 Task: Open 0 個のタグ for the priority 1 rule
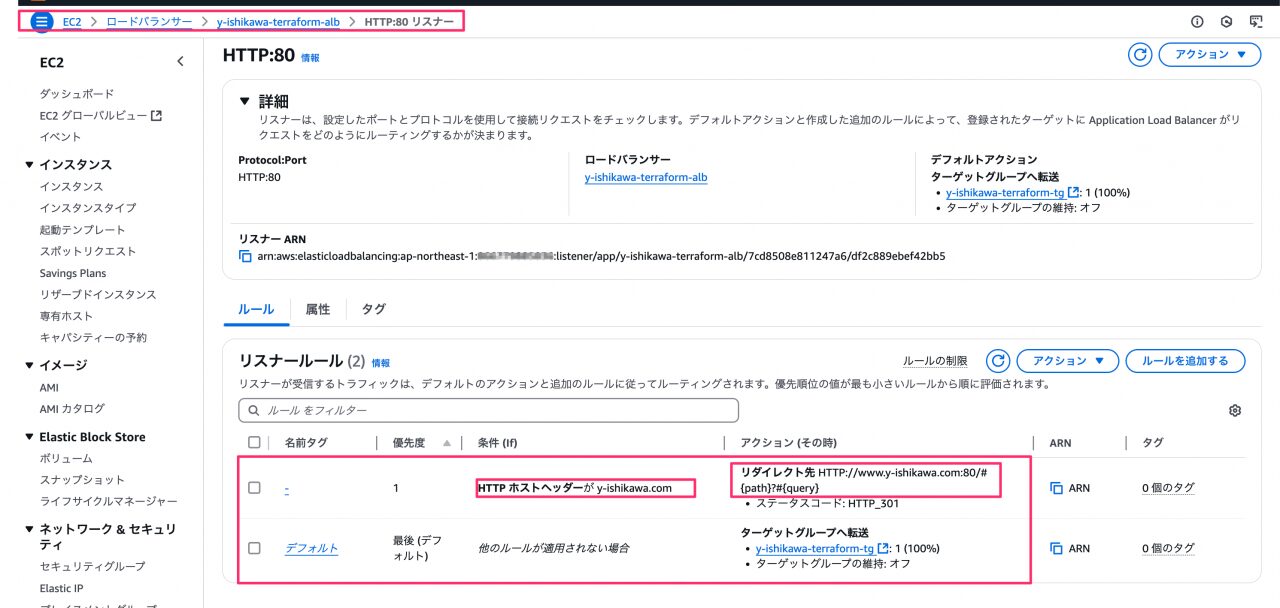click(x=1168, y=488)
